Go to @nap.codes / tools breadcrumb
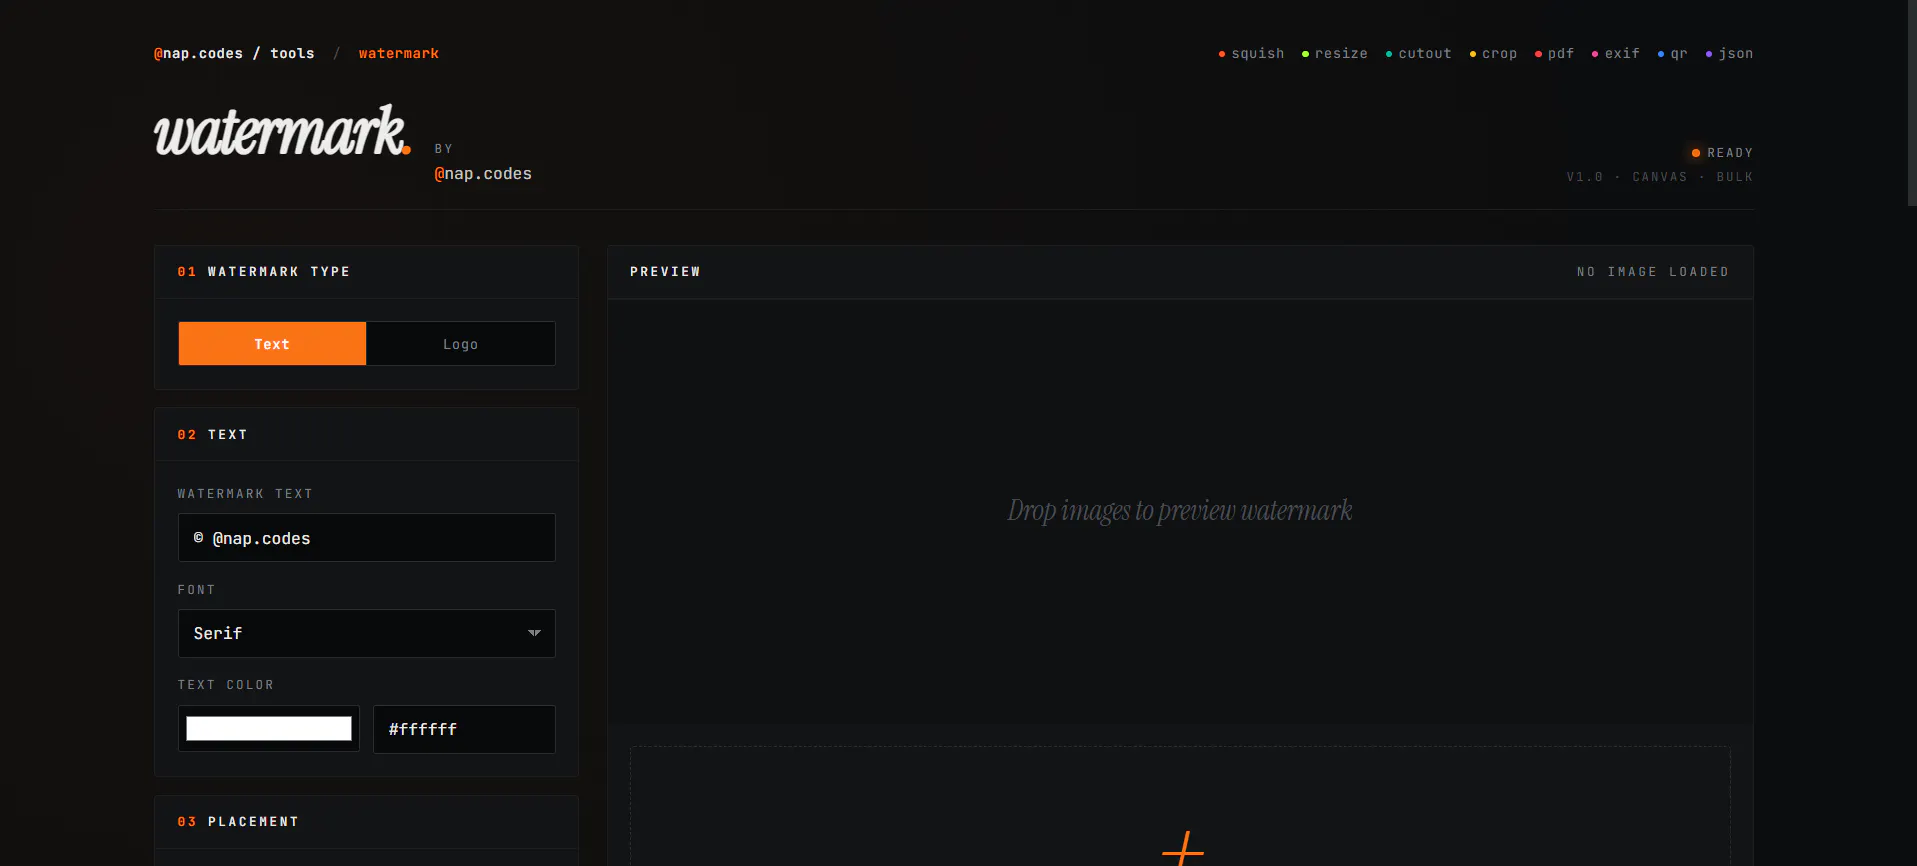Screen dimensions: 1917x866 (234, 54)
